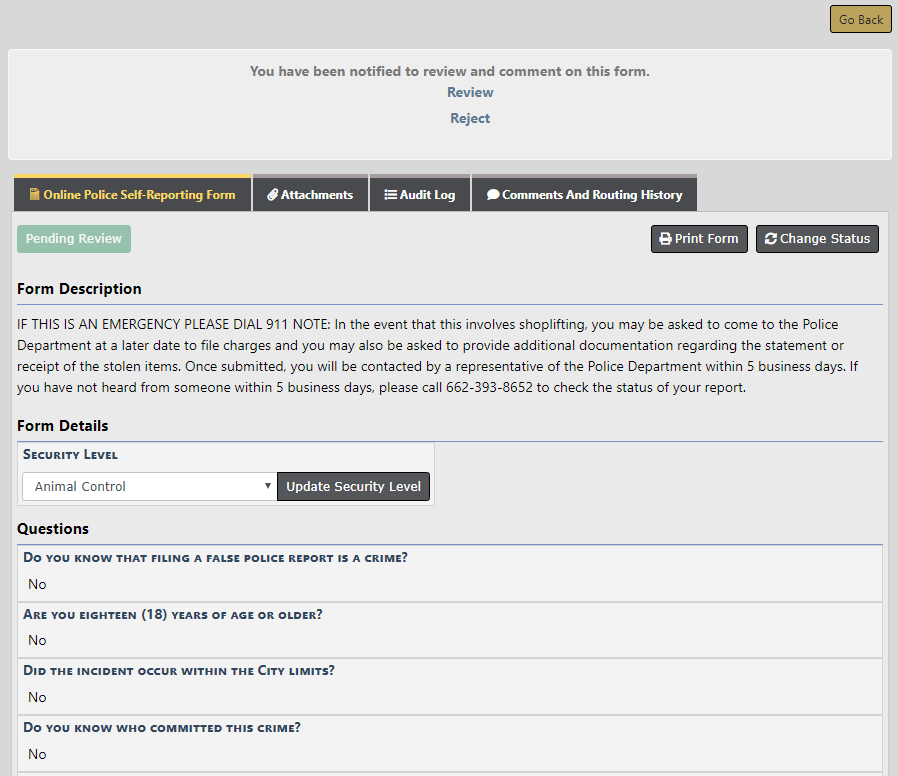This screenshot has height=776, width=898.
Task: Click the No answer under false police report question
Action: click(37, 584)
